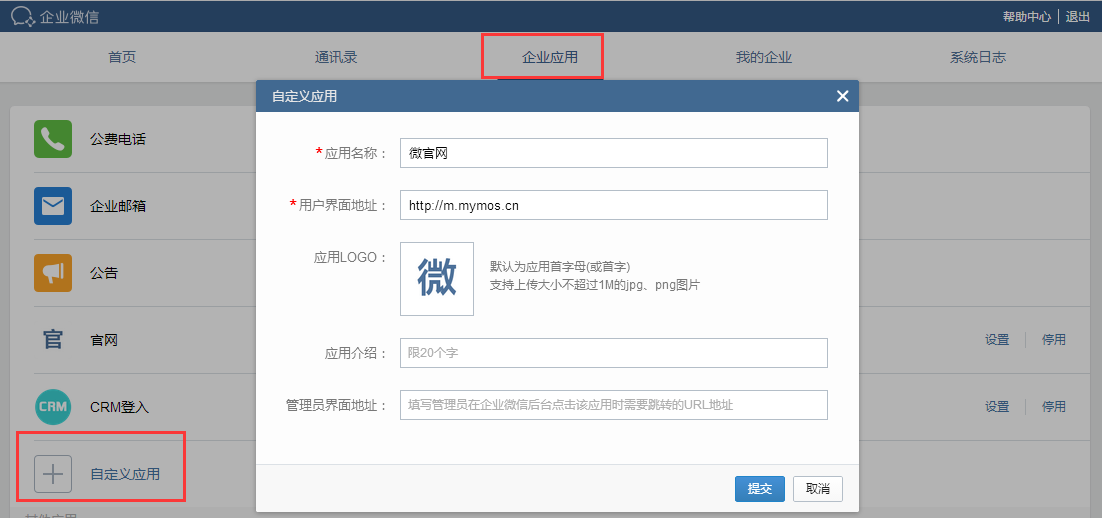Click the orange 公告 megaphone icon
Image resolution: width=1102 pixels, height=518 pixels.
tap(53, 272)
